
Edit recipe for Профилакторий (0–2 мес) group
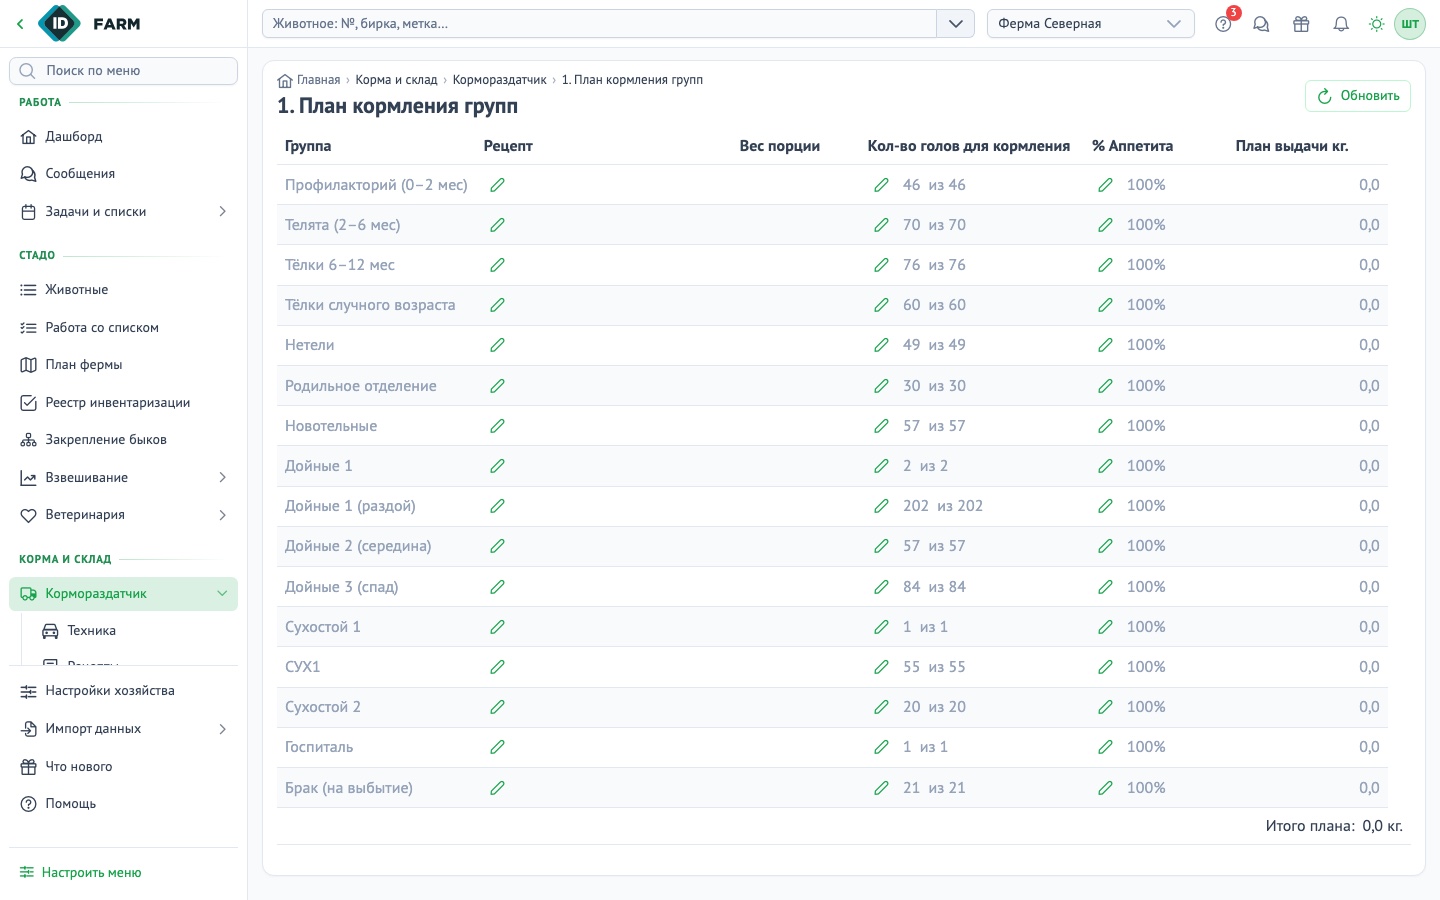[497, 185]
